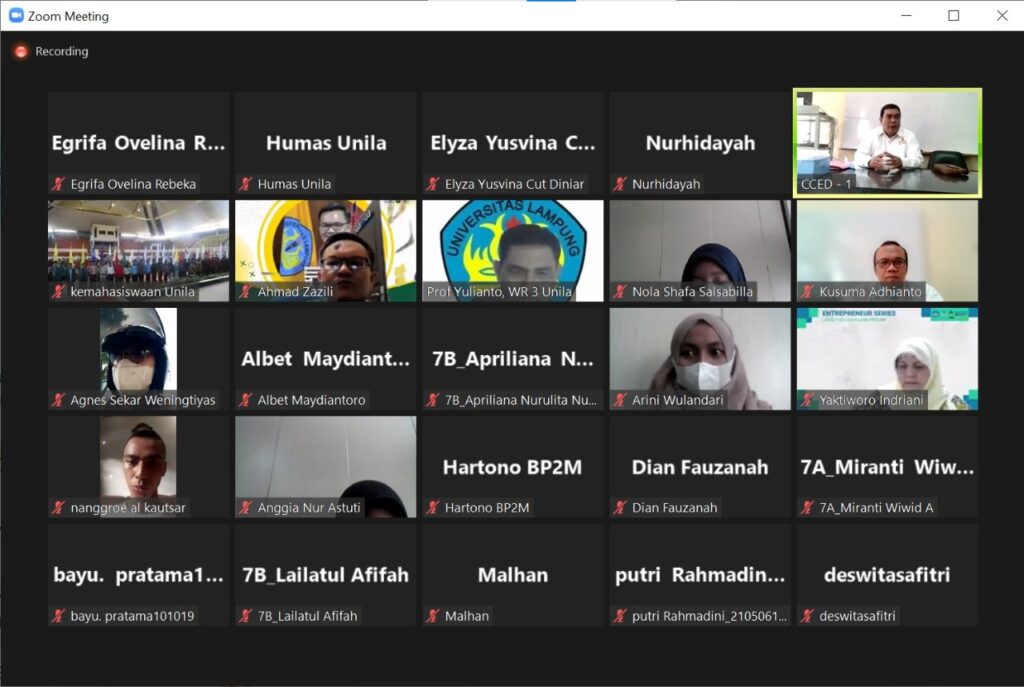The image size is (1024, 687).
Task: Click deswitasafitri's muted microphone icon
Action: [807, 616]
